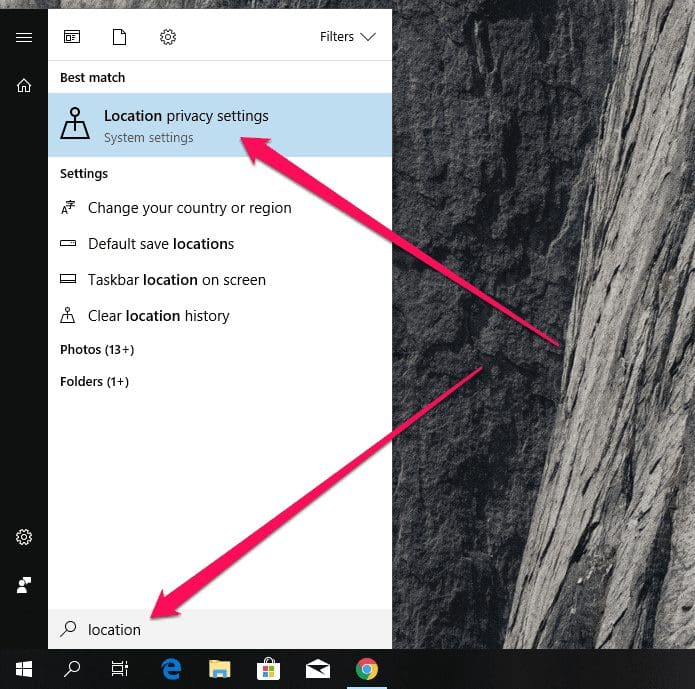Switch to Google Chrome on the taskbar
The width and height of the screenshot is (695, 689).
[367, 669]
